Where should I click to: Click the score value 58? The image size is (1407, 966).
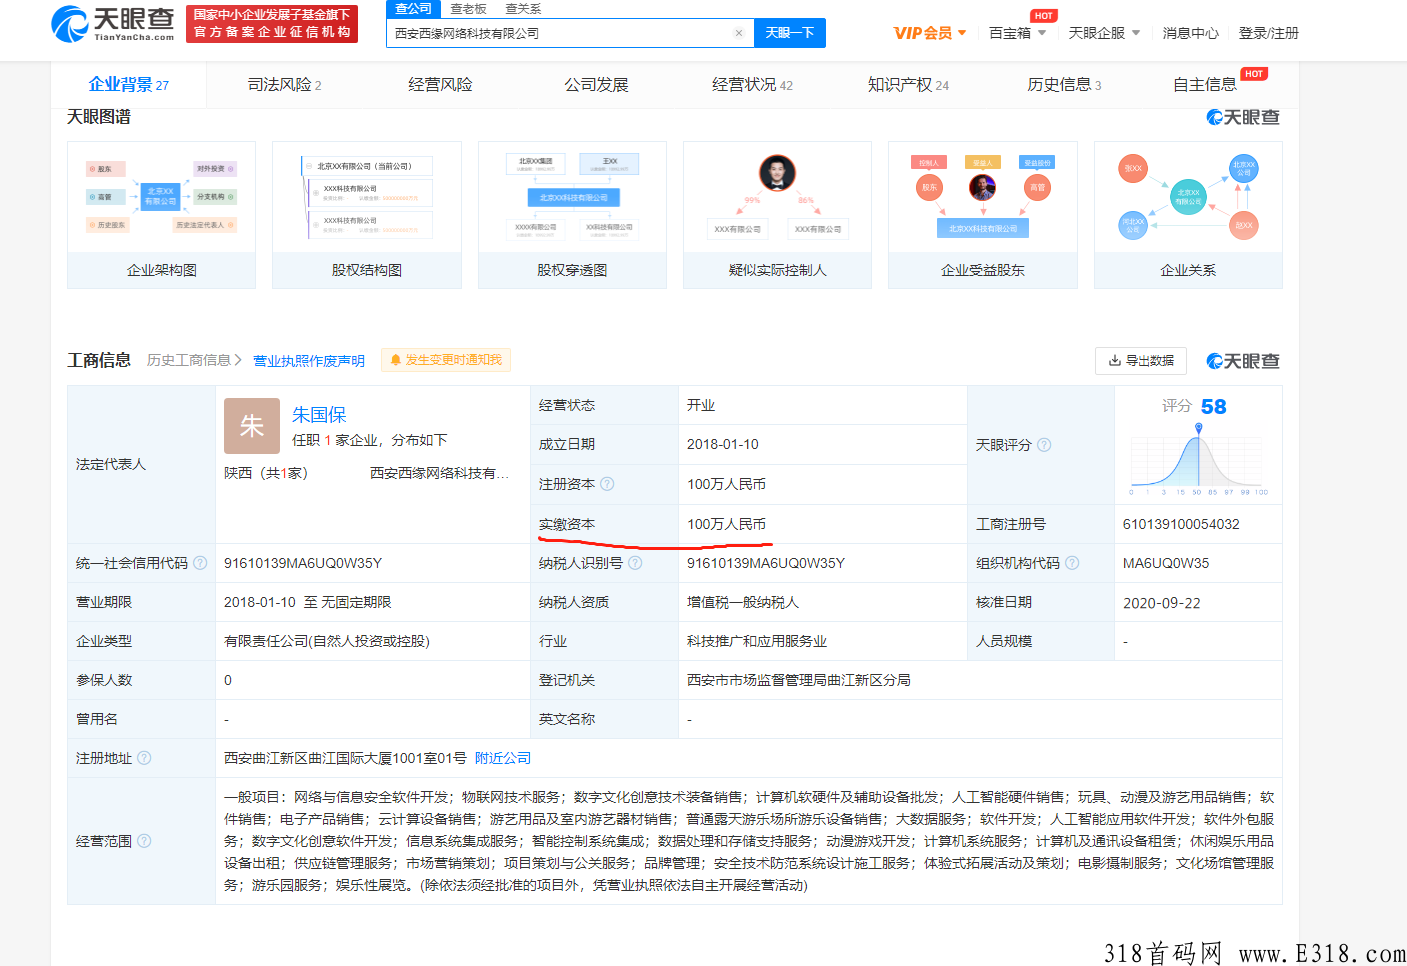1213,406
